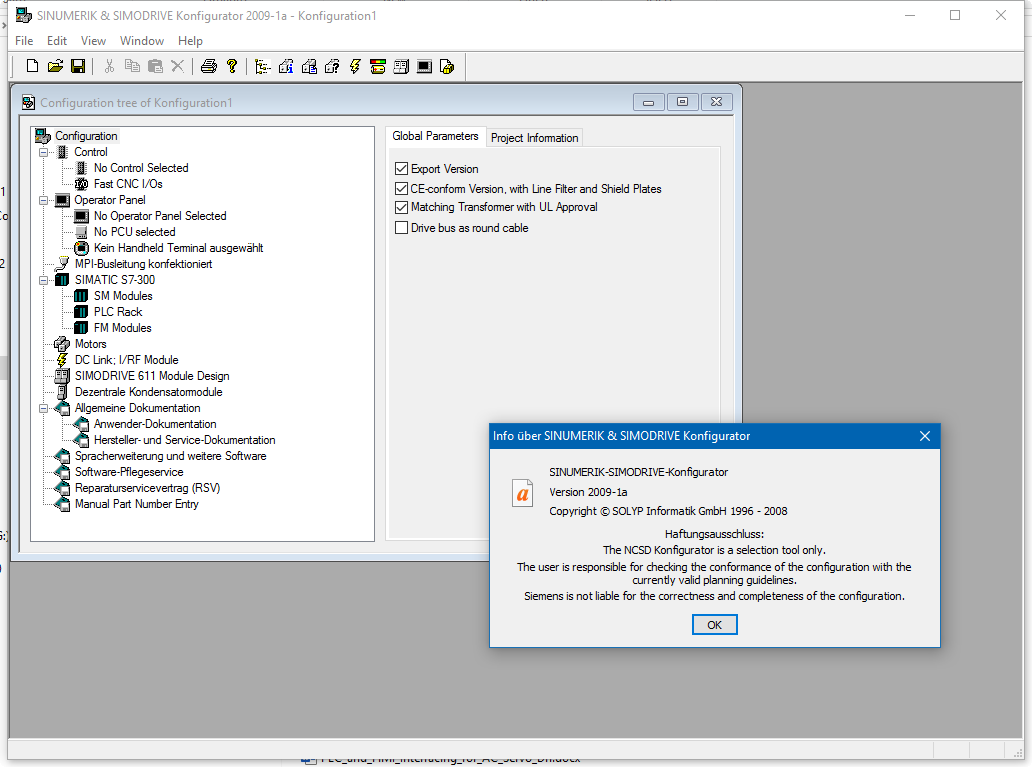The height and width of the screenshot is (767, 1032).
Task: Select Motors in the configuration tree
Action: (90, 344)
